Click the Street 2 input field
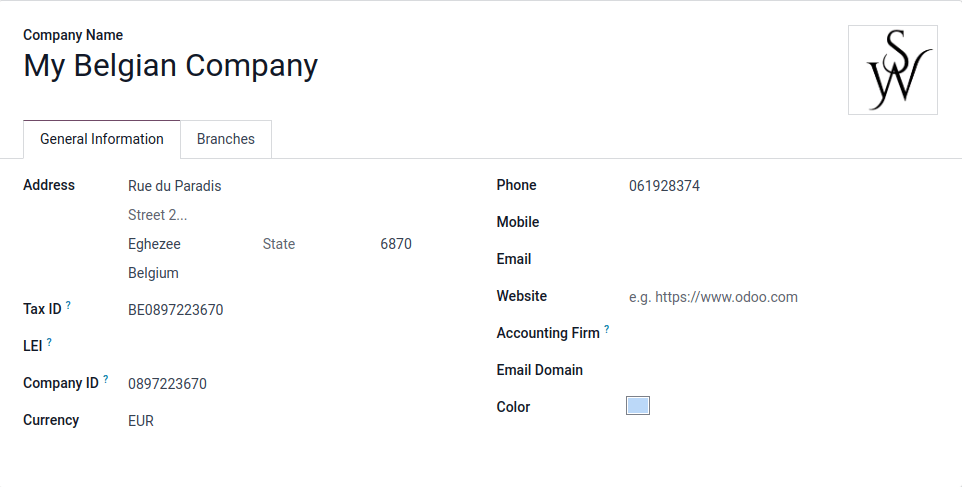The image size is (962, 487). (270, 215)
